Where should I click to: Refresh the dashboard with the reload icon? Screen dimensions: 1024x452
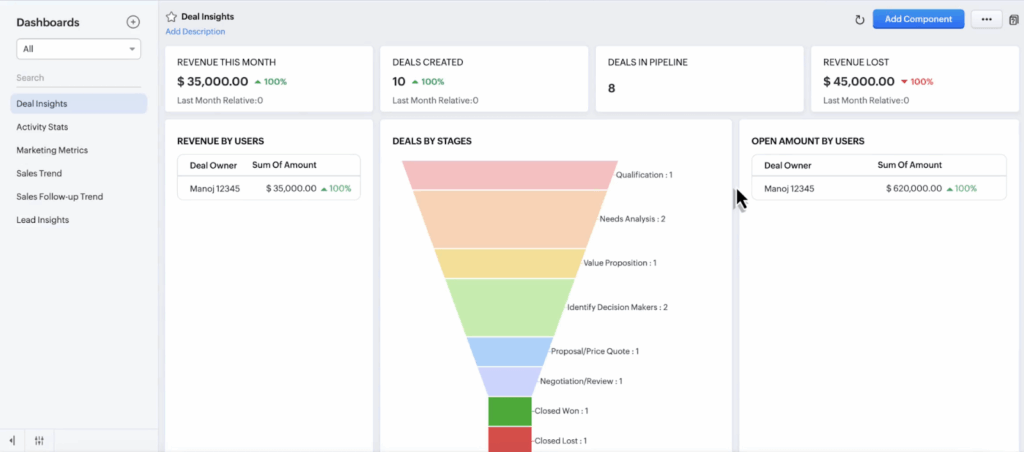point(859,19)
